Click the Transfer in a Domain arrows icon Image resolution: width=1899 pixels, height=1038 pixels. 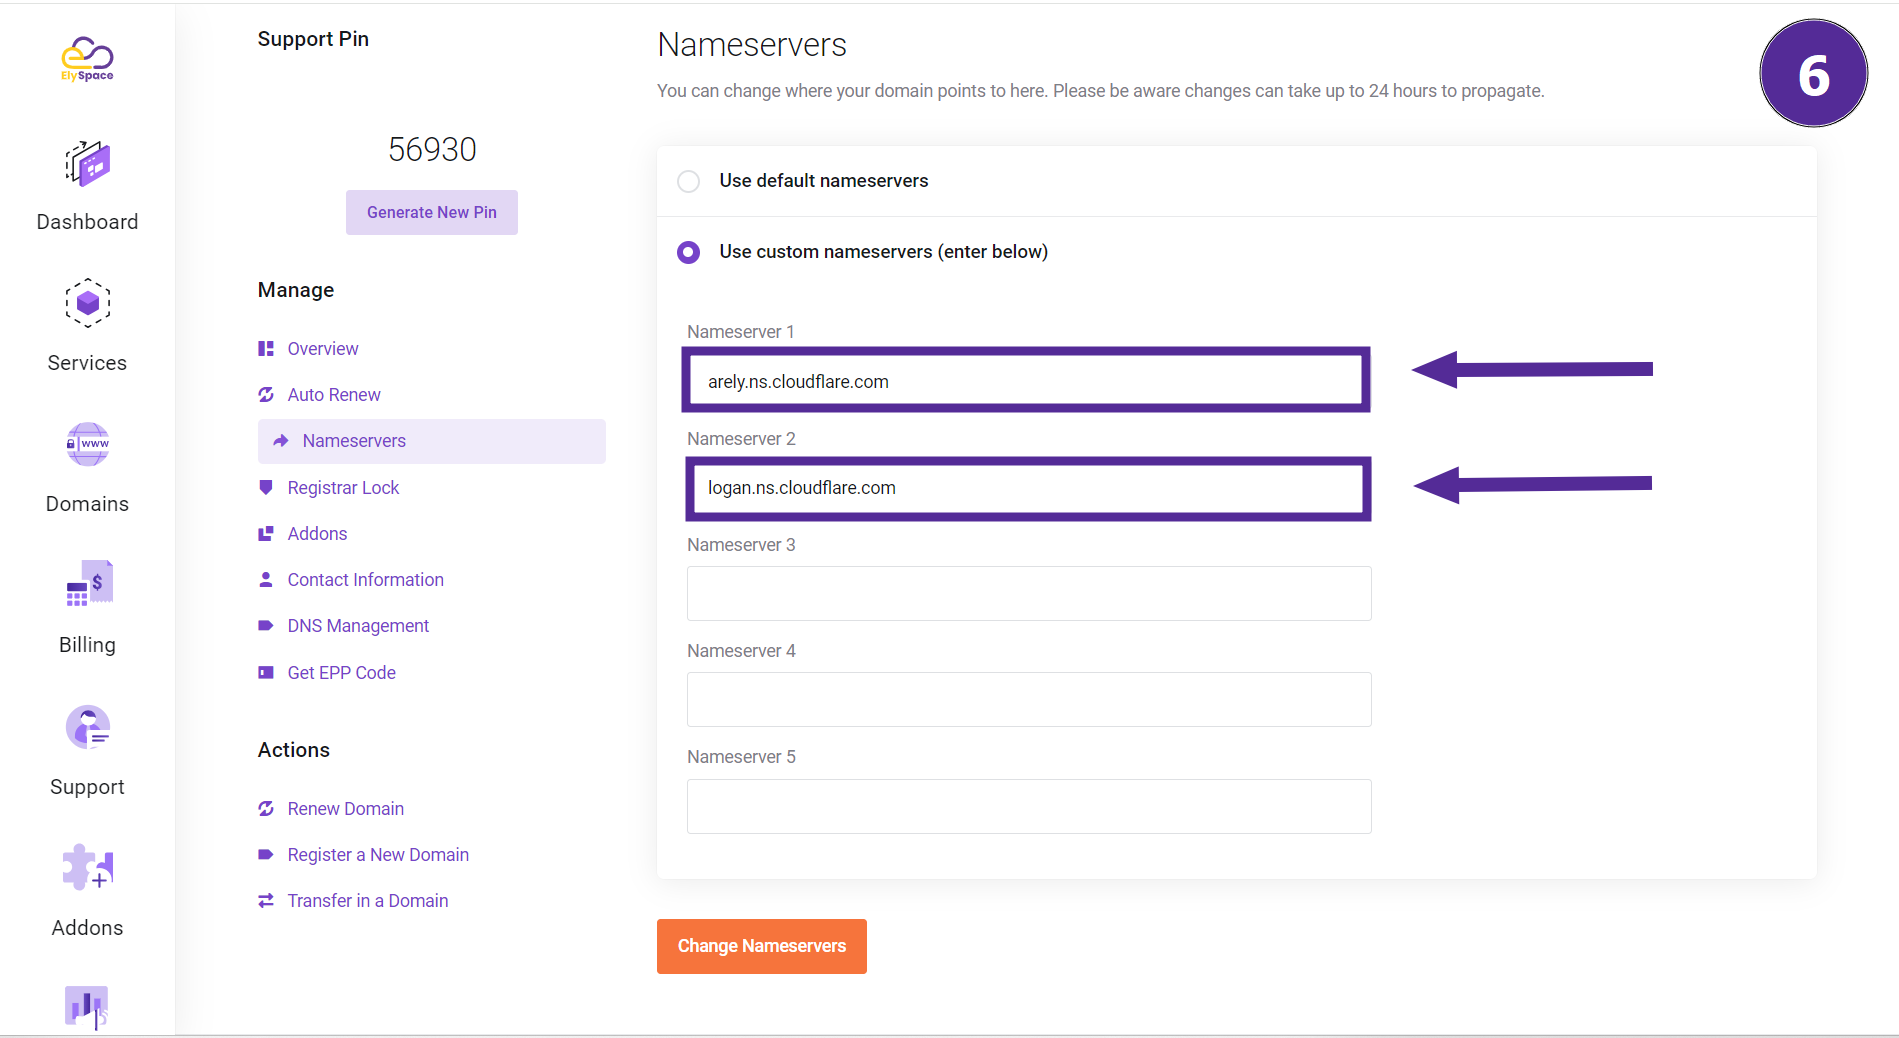point(266,901)
